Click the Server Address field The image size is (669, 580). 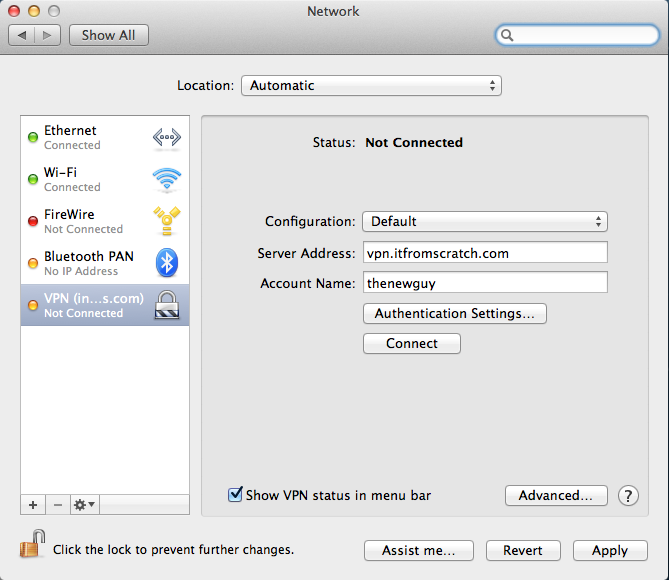point(485,253)
